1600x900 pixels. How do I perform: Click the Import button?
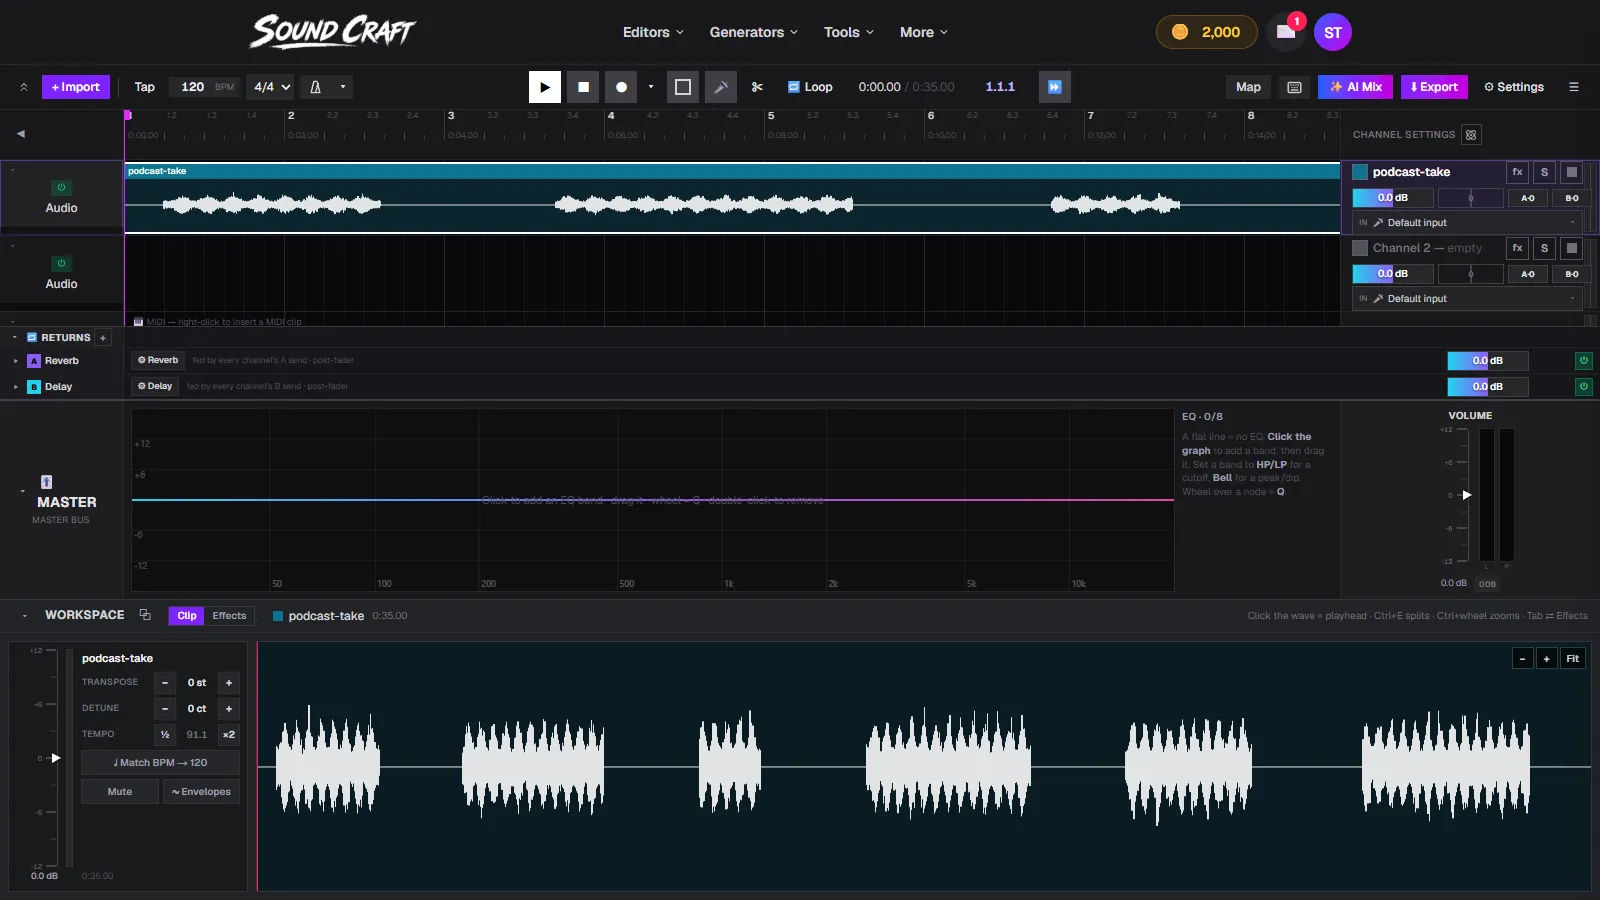coord(75,87)
